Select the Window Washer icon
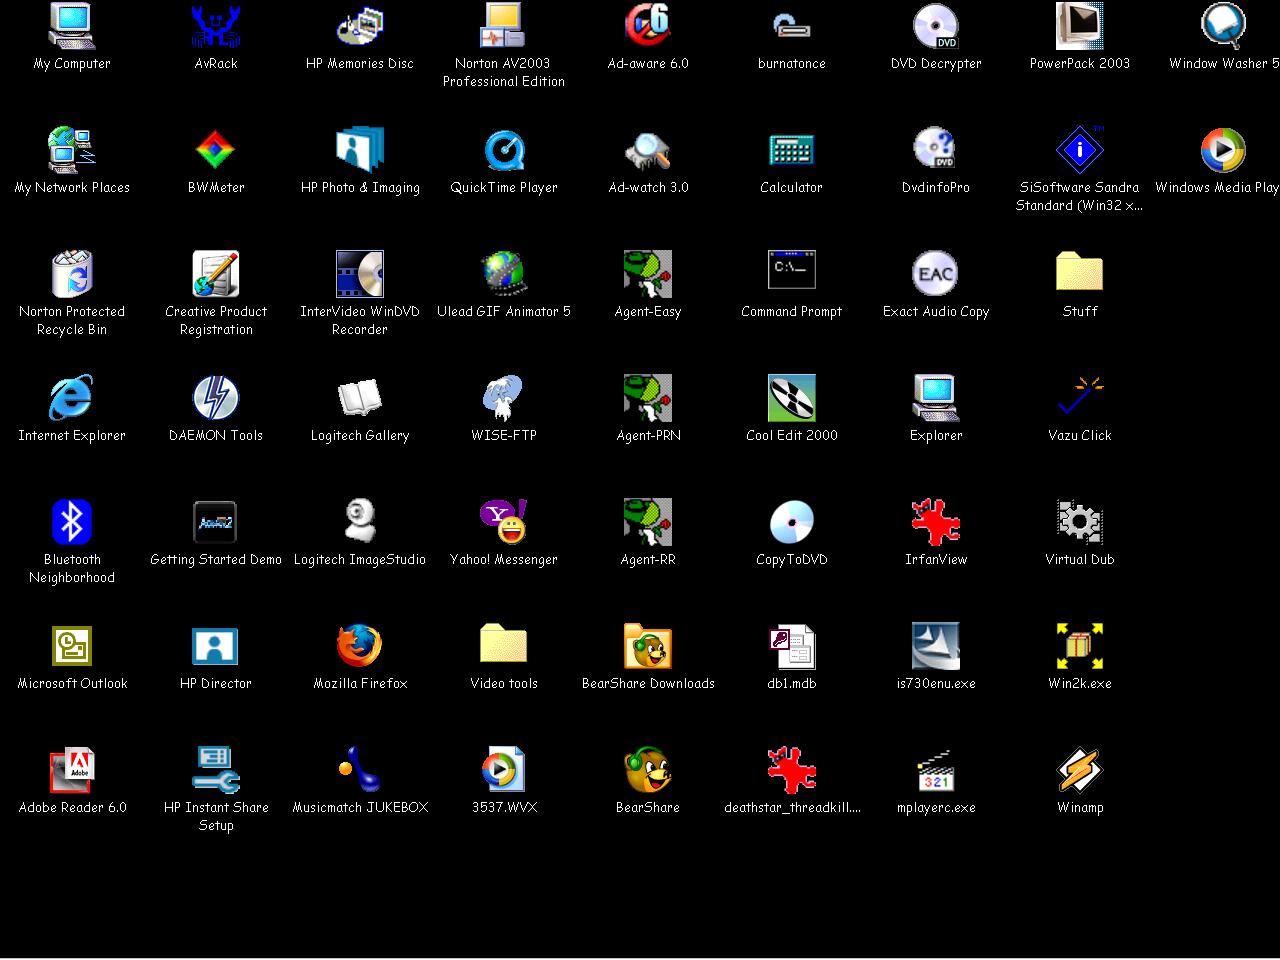Screen dimensions: 1280x960 (x=1224, y=26)
